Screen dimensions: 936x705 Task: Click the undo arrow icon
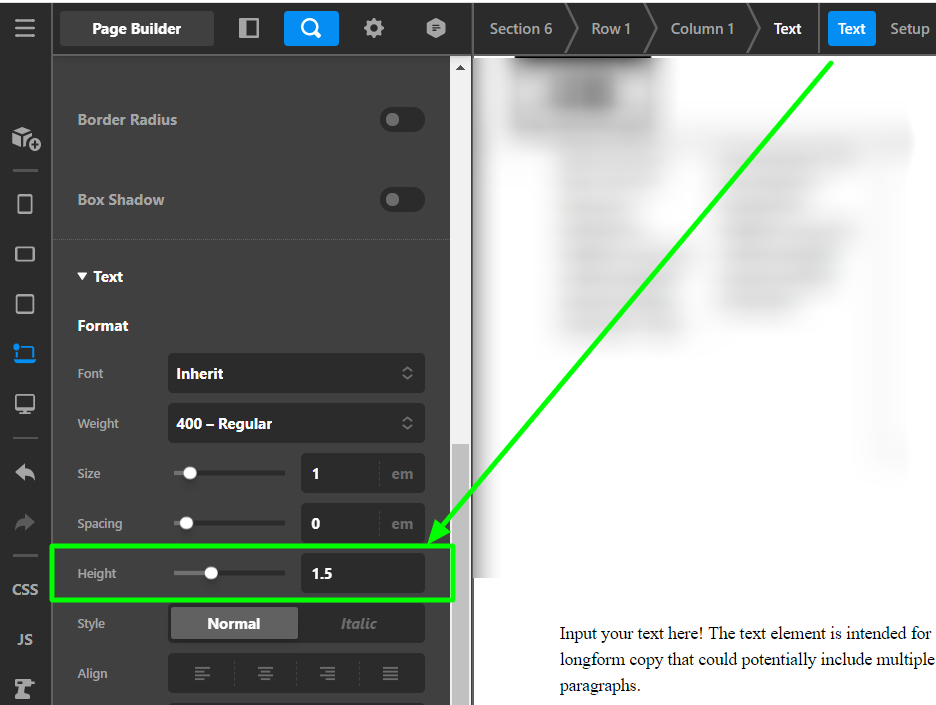click(25, 473)
